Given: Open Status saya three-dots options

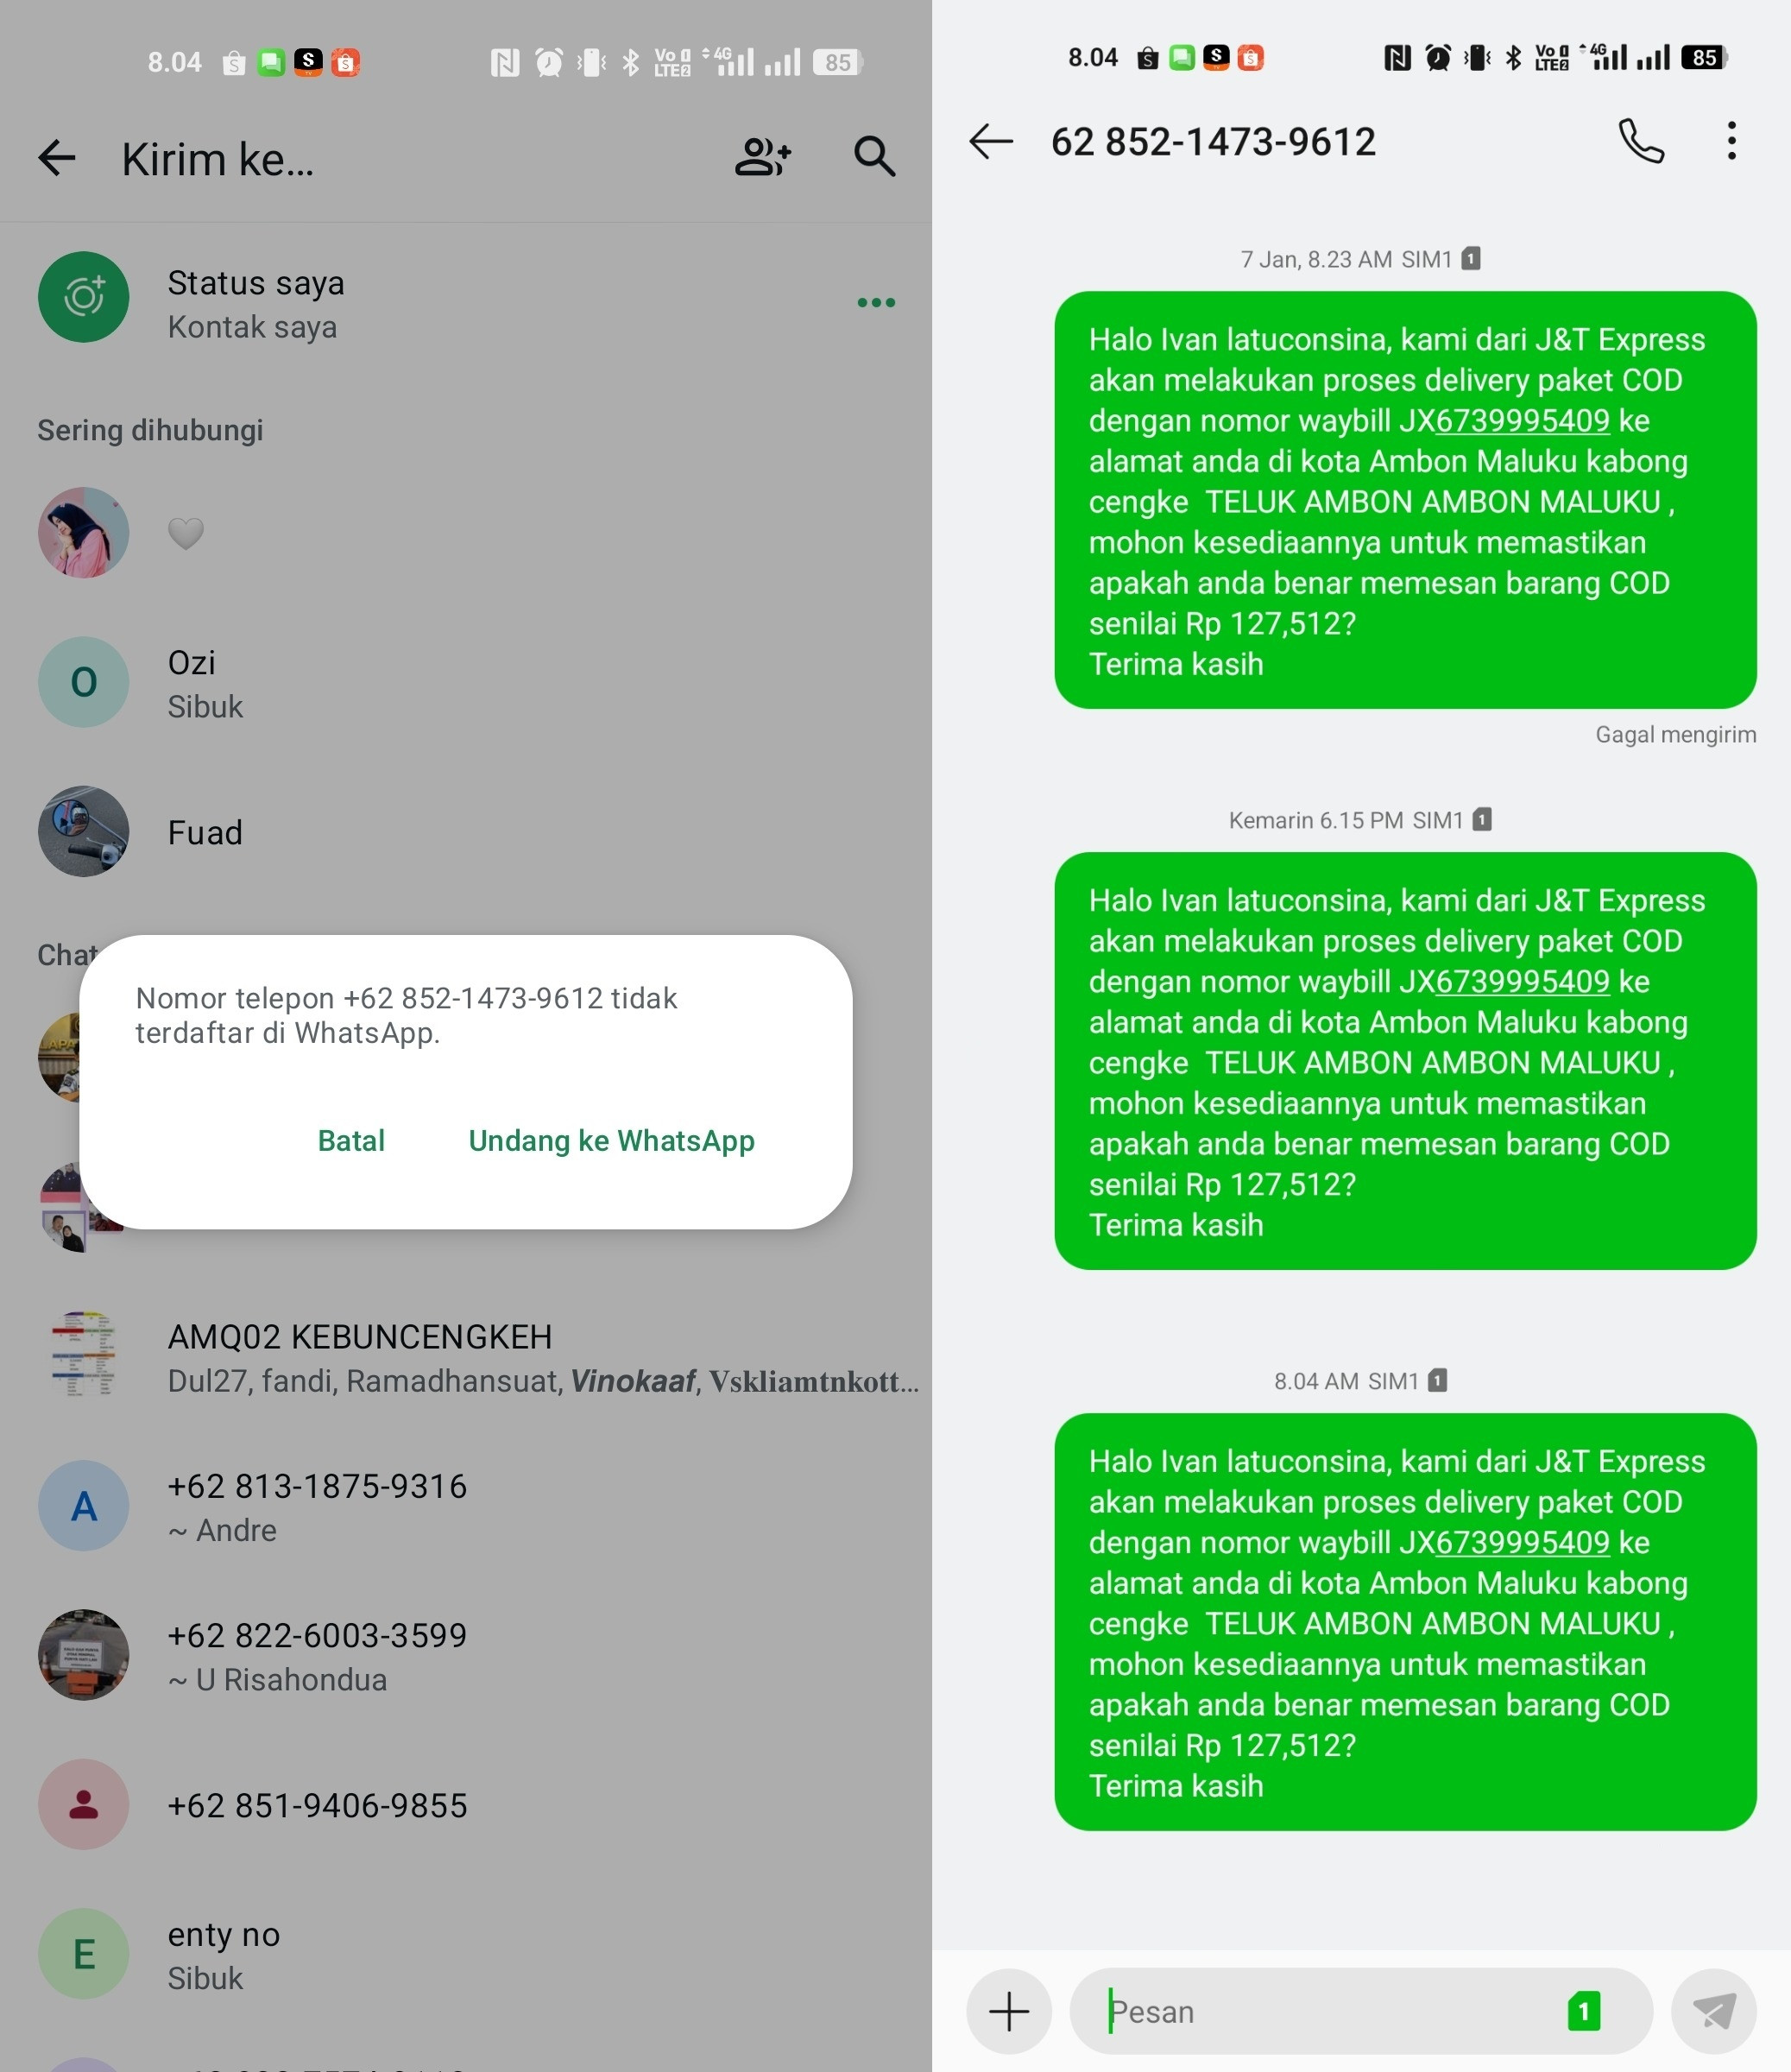Looking at the screenshot, I should pyautogui.click(x=876, y=302).
